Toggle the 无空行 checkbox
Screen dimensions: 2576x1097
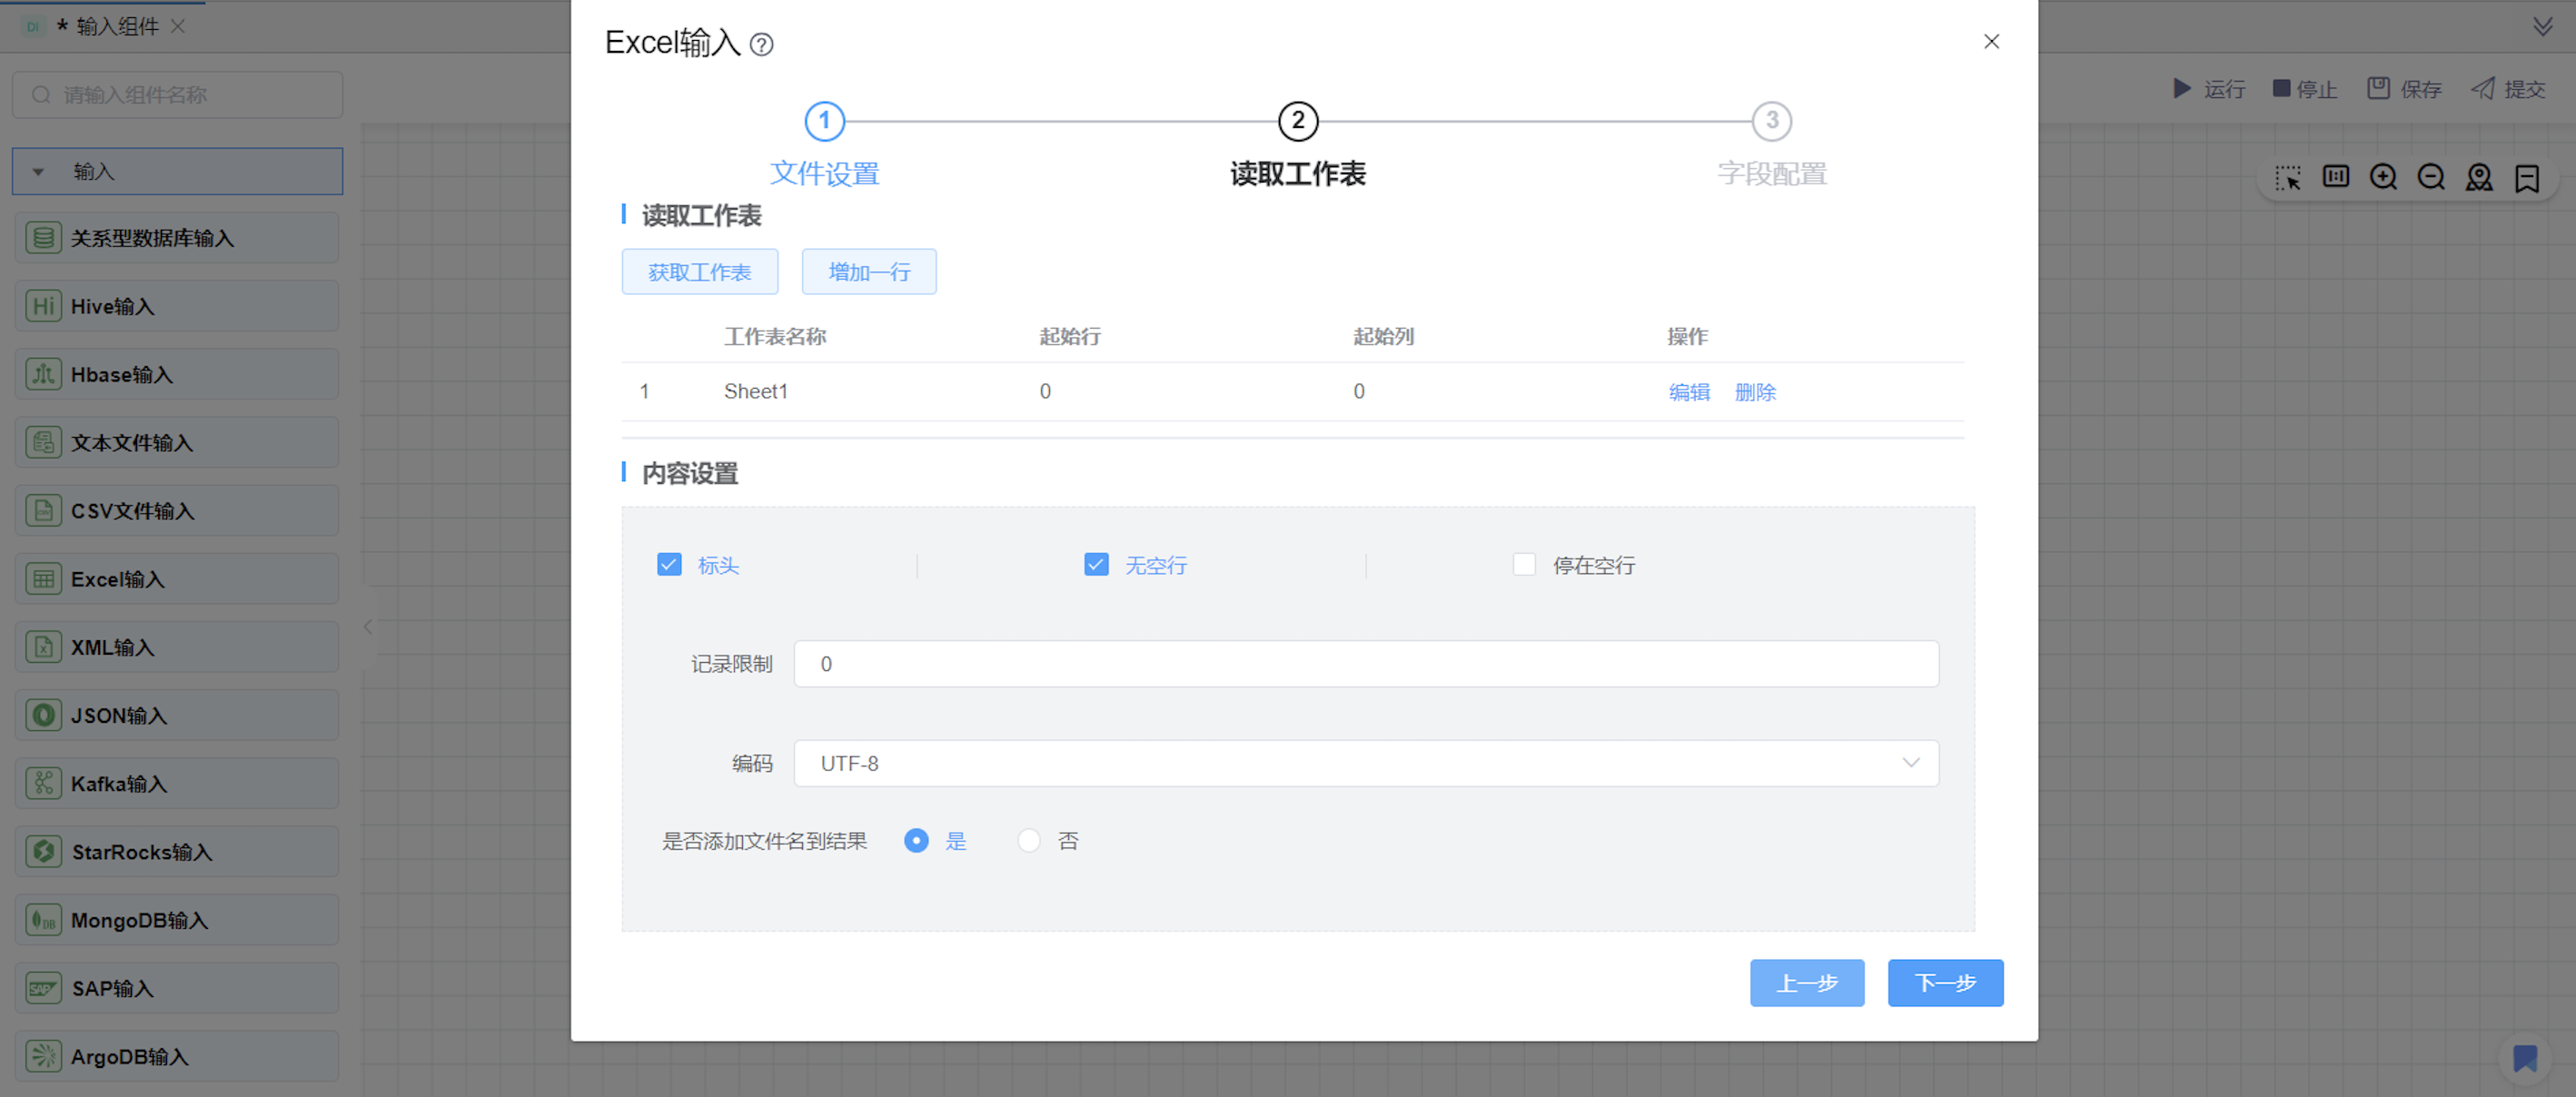1096,565
